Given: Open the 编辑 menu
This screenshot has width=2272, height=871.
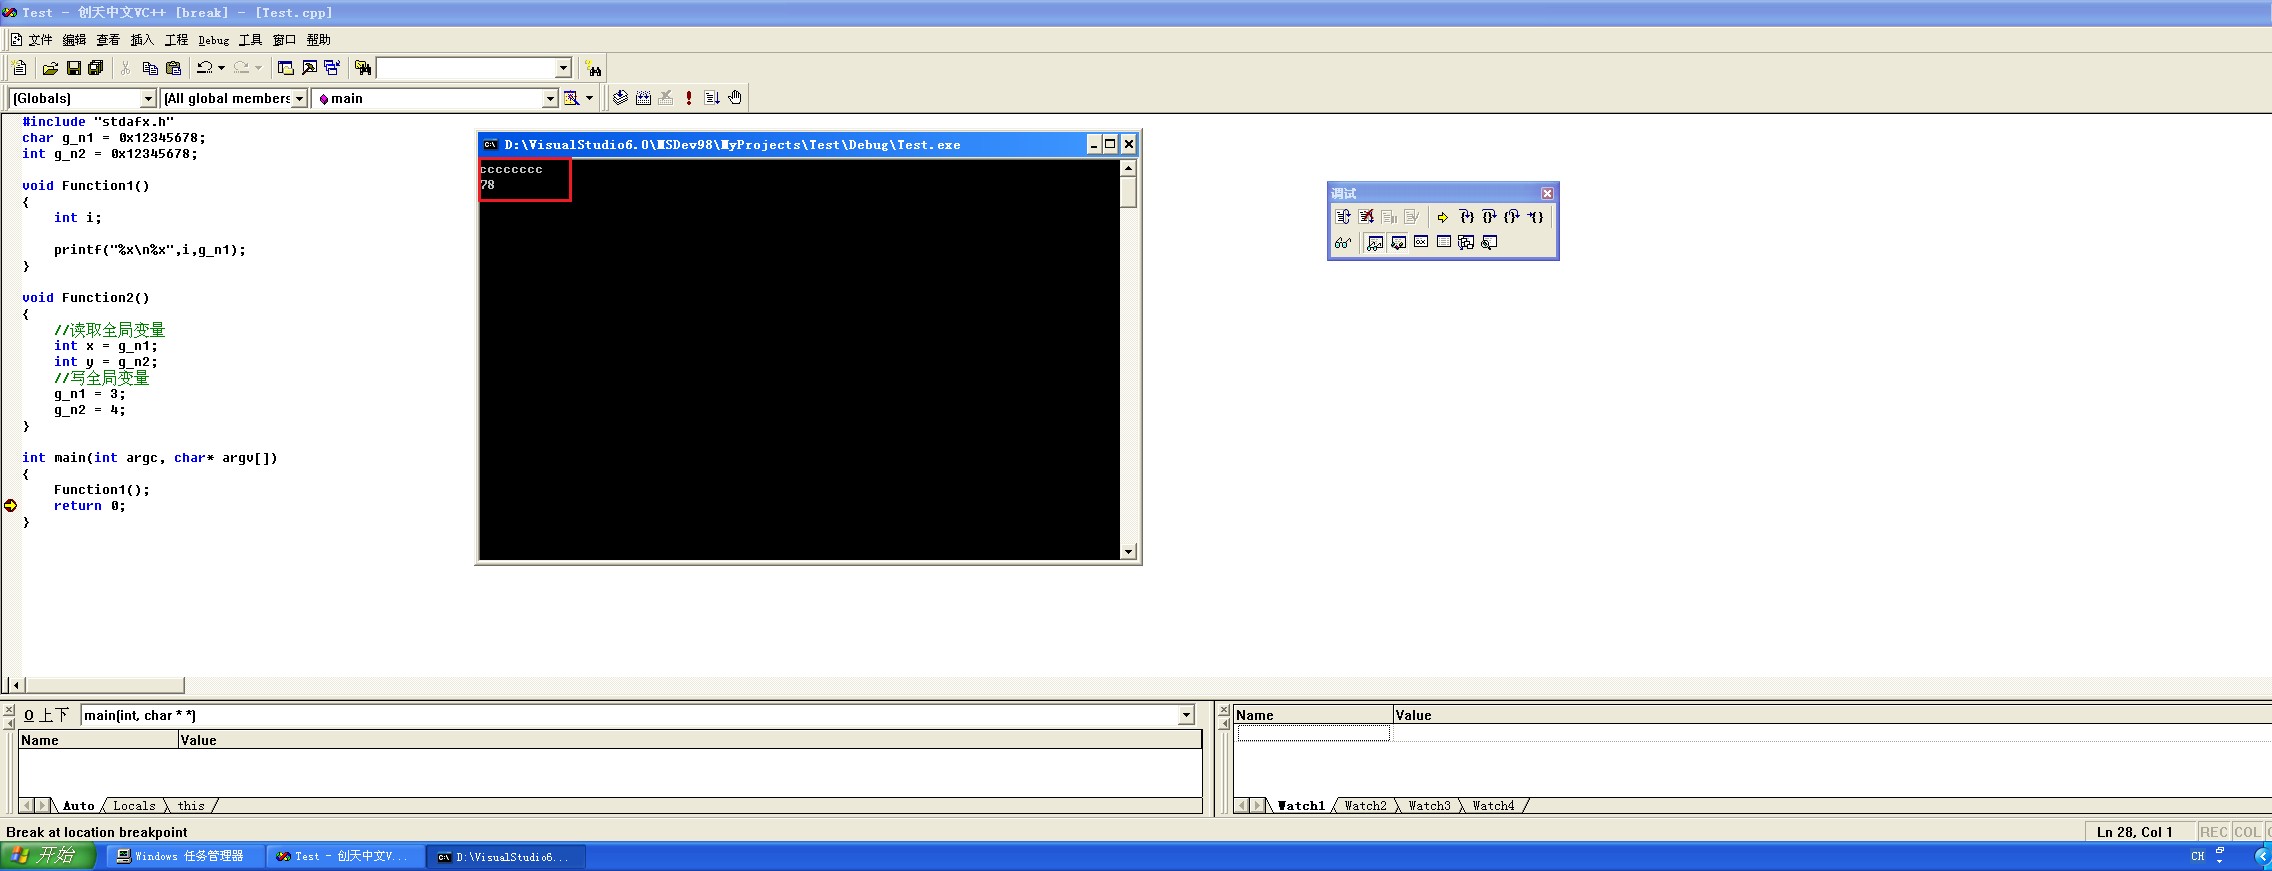Looking at the screenshot, I should 74,40.
